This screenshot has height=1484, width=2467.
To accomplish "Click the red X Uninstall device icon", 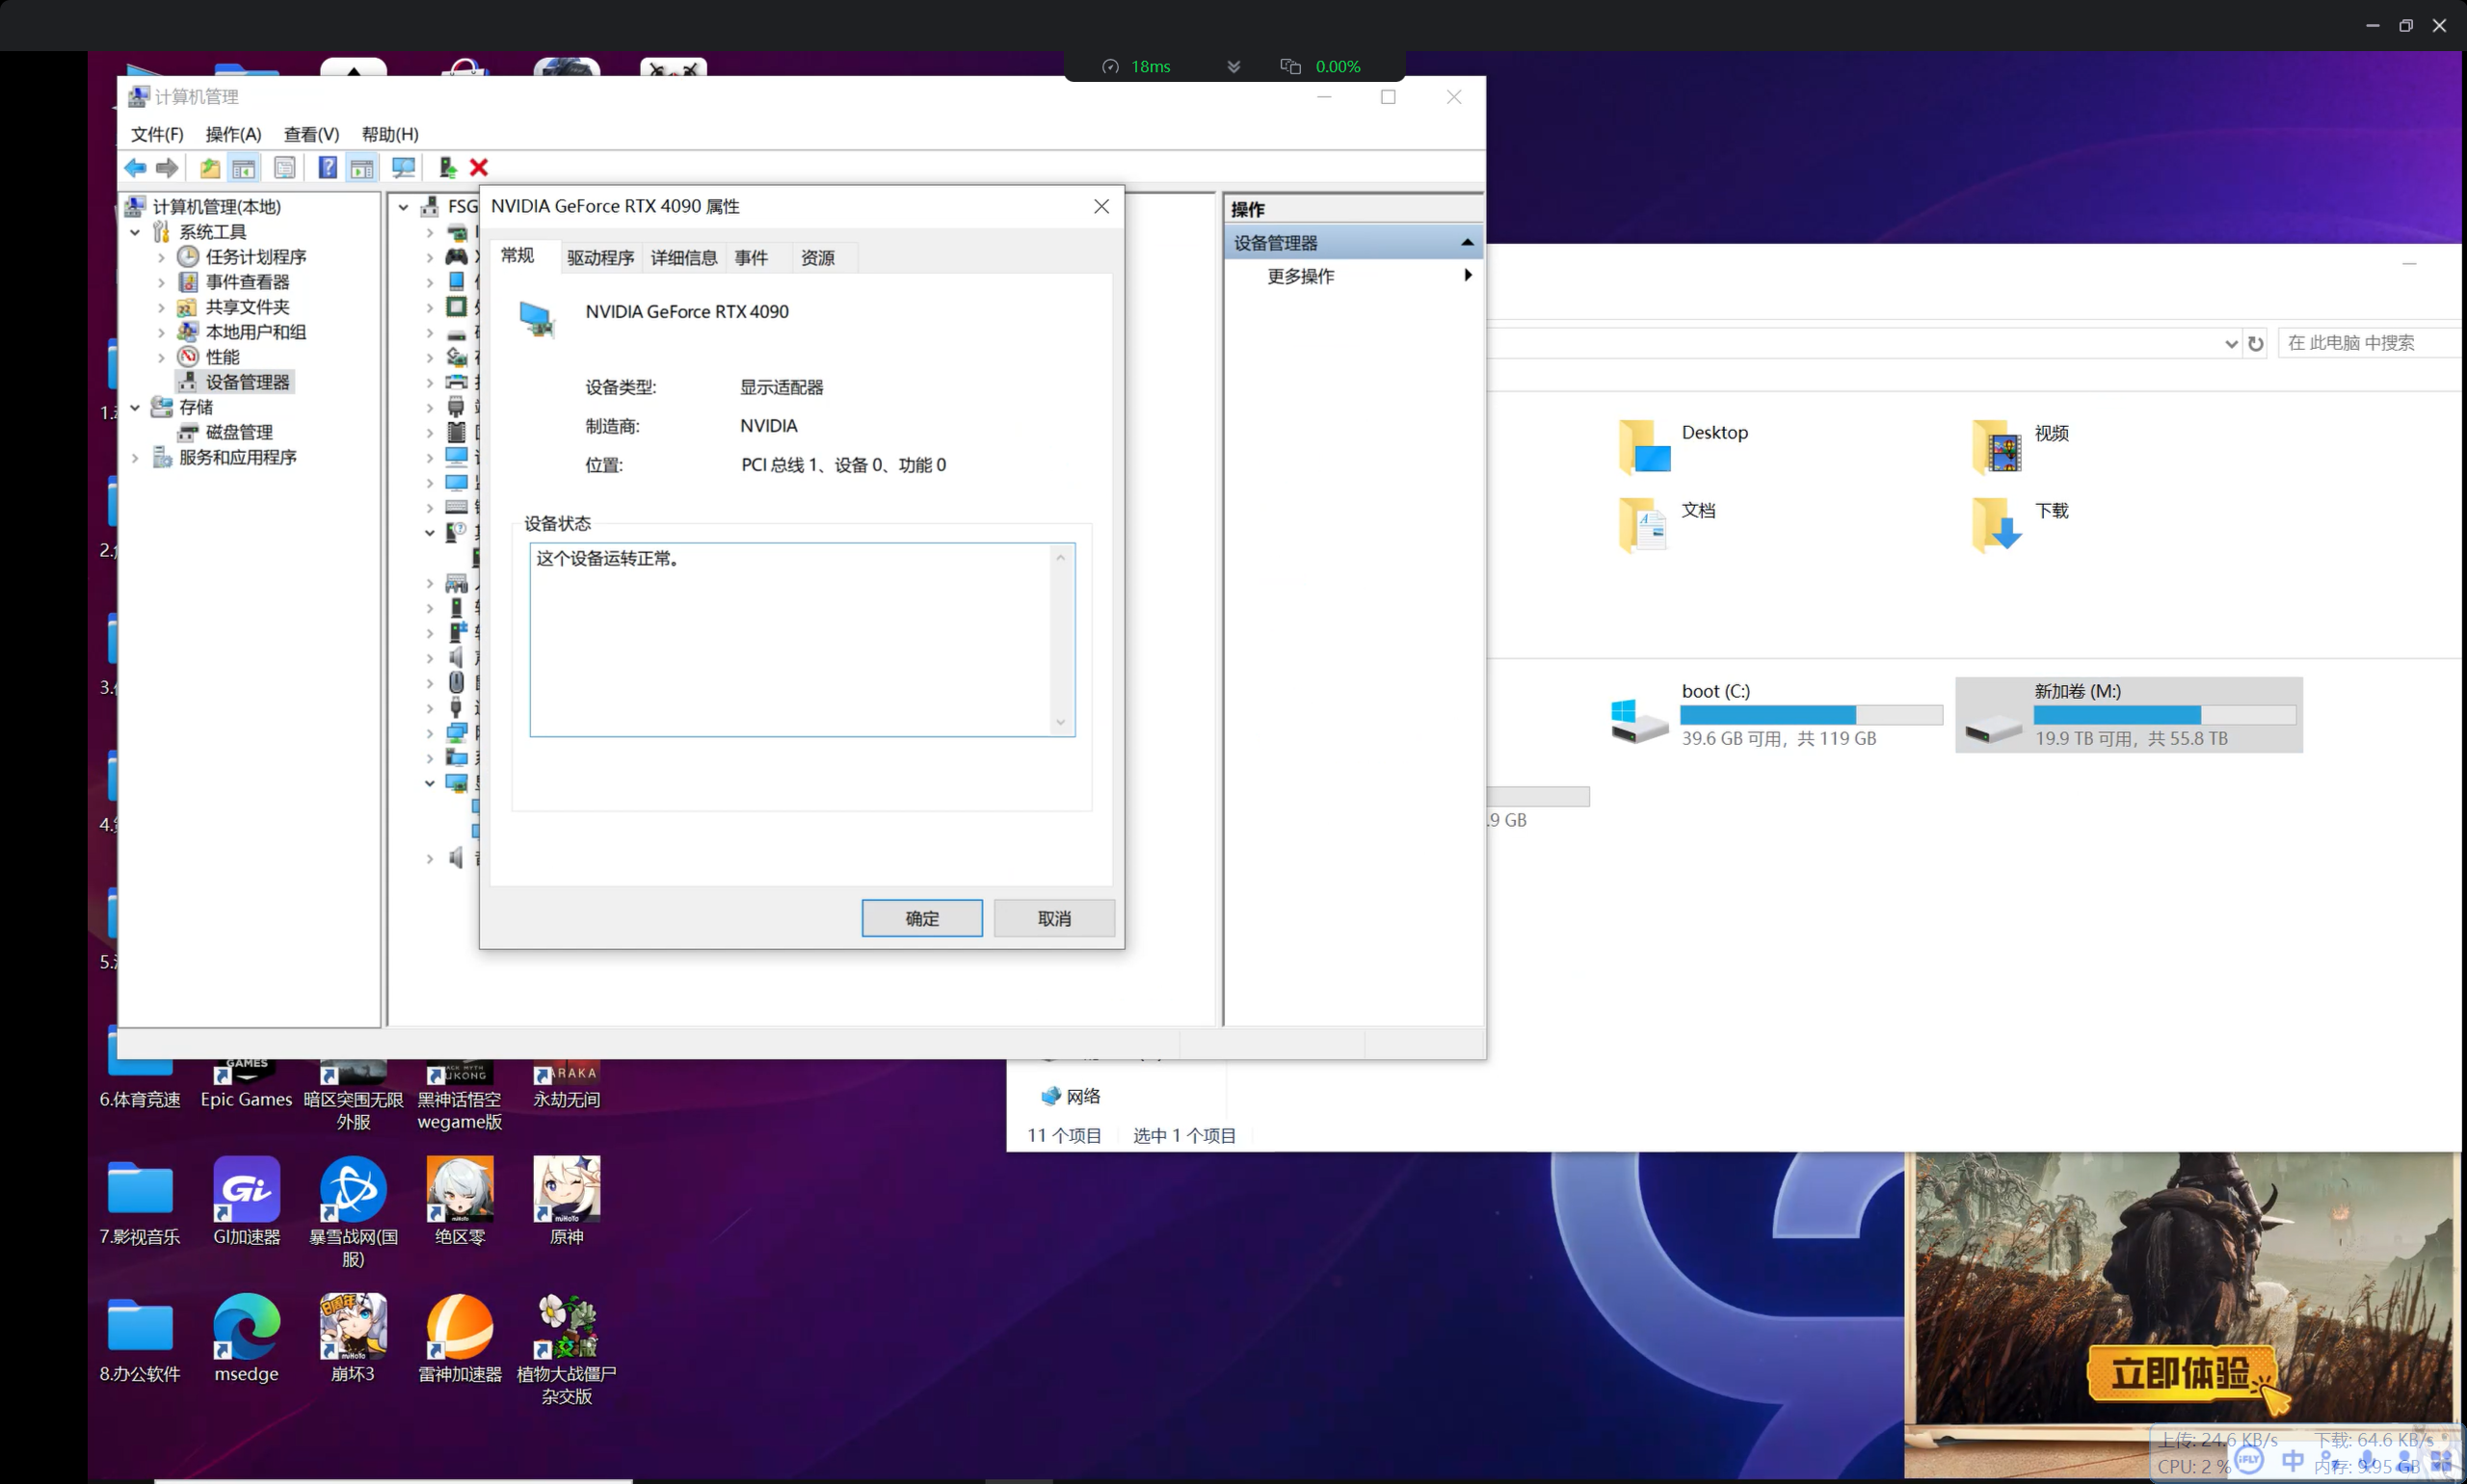I will tap(479, 168).
